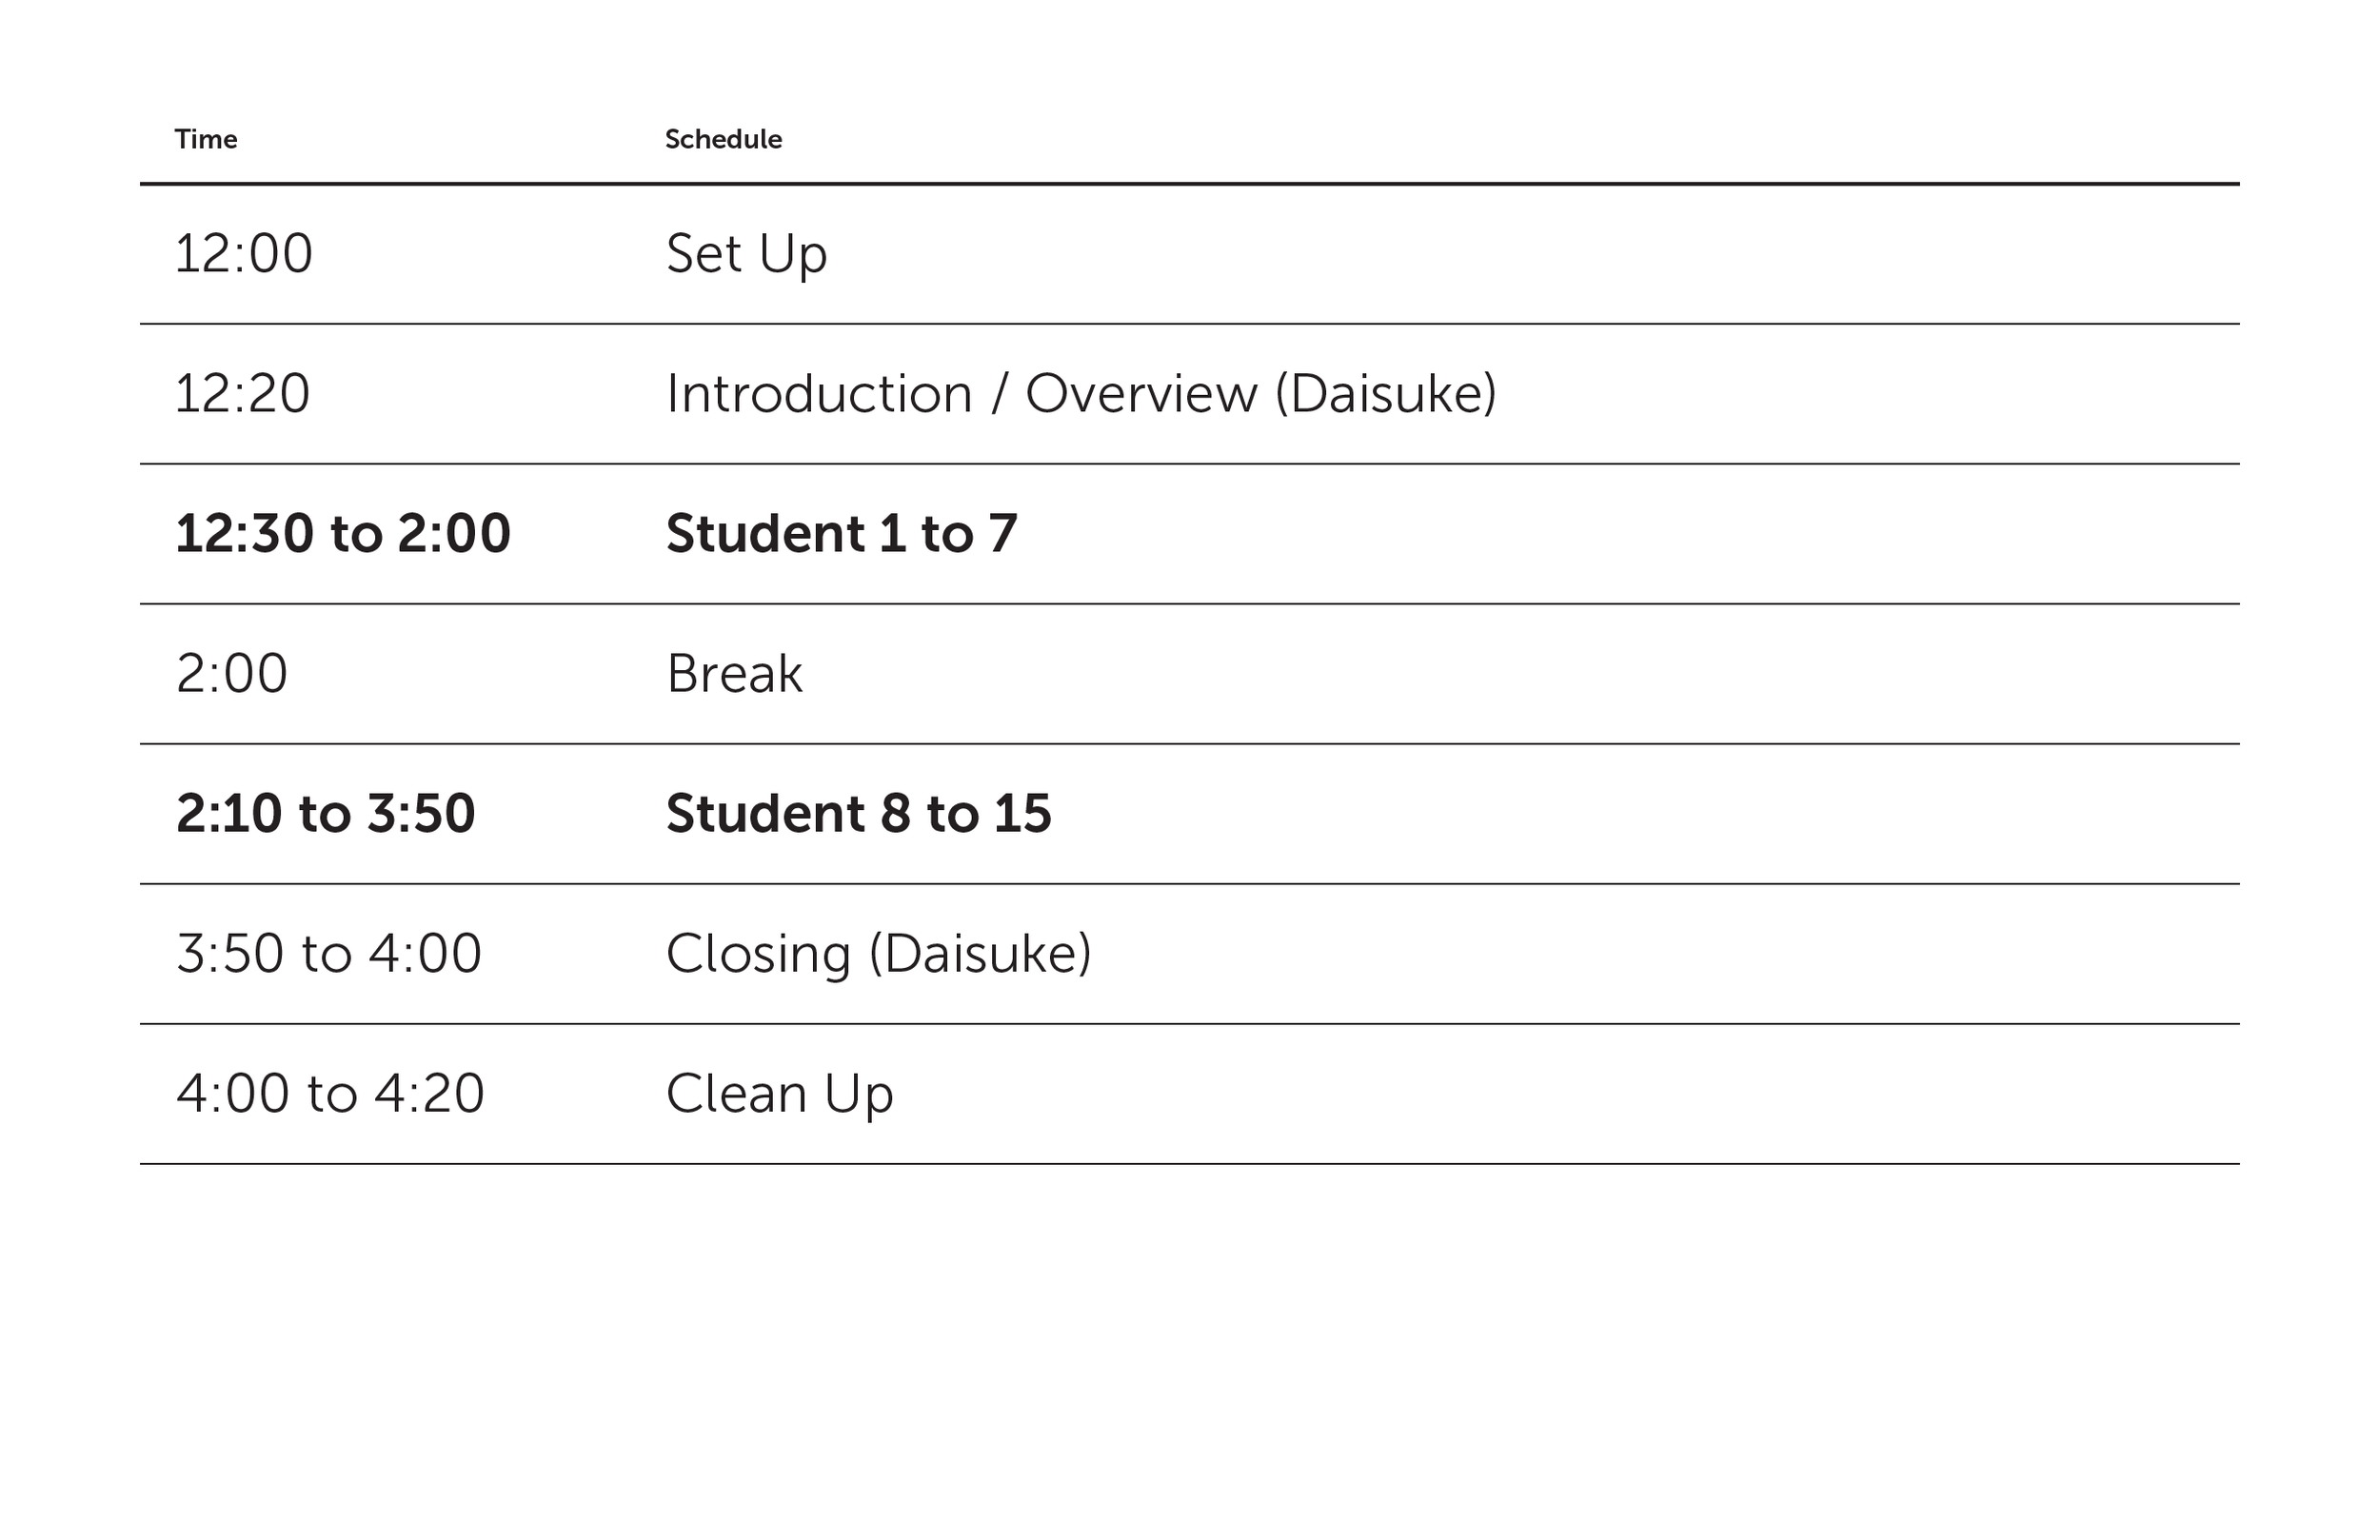Click Introduction / Overview (Daisuke) entry
Image resolution: width=2380 pixels, height=1540 pixels.
[1081, 394]
